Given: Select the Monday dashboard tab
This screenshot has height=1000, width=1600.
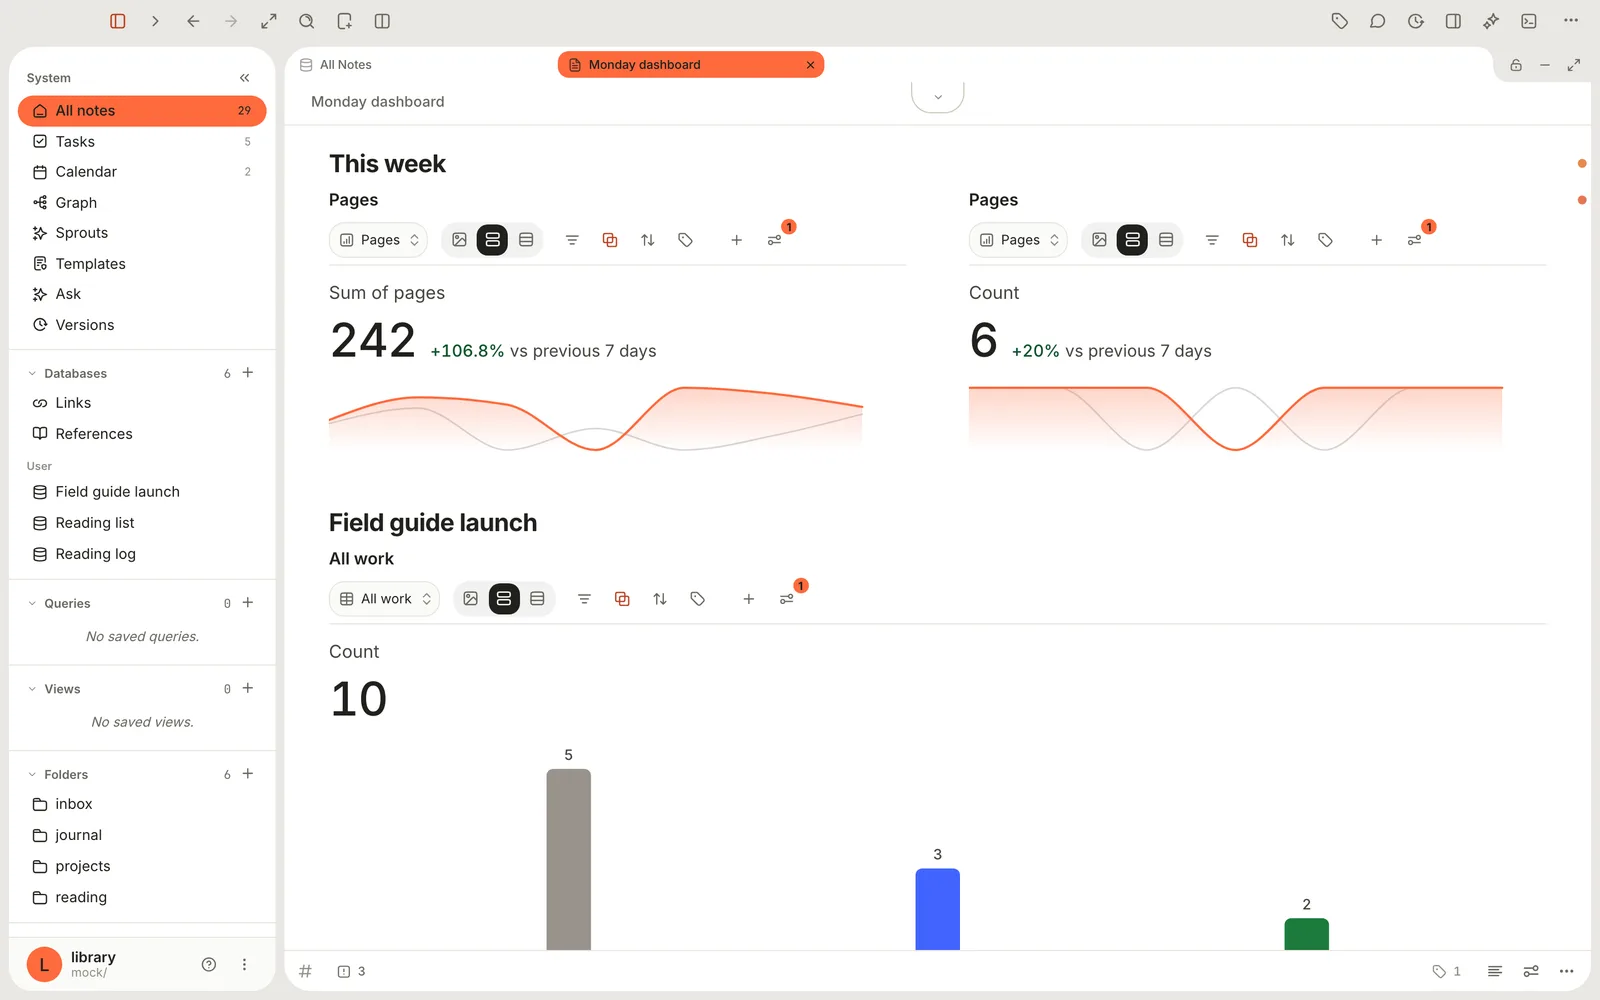Looking at the screenshot, I should coord(691,65).
